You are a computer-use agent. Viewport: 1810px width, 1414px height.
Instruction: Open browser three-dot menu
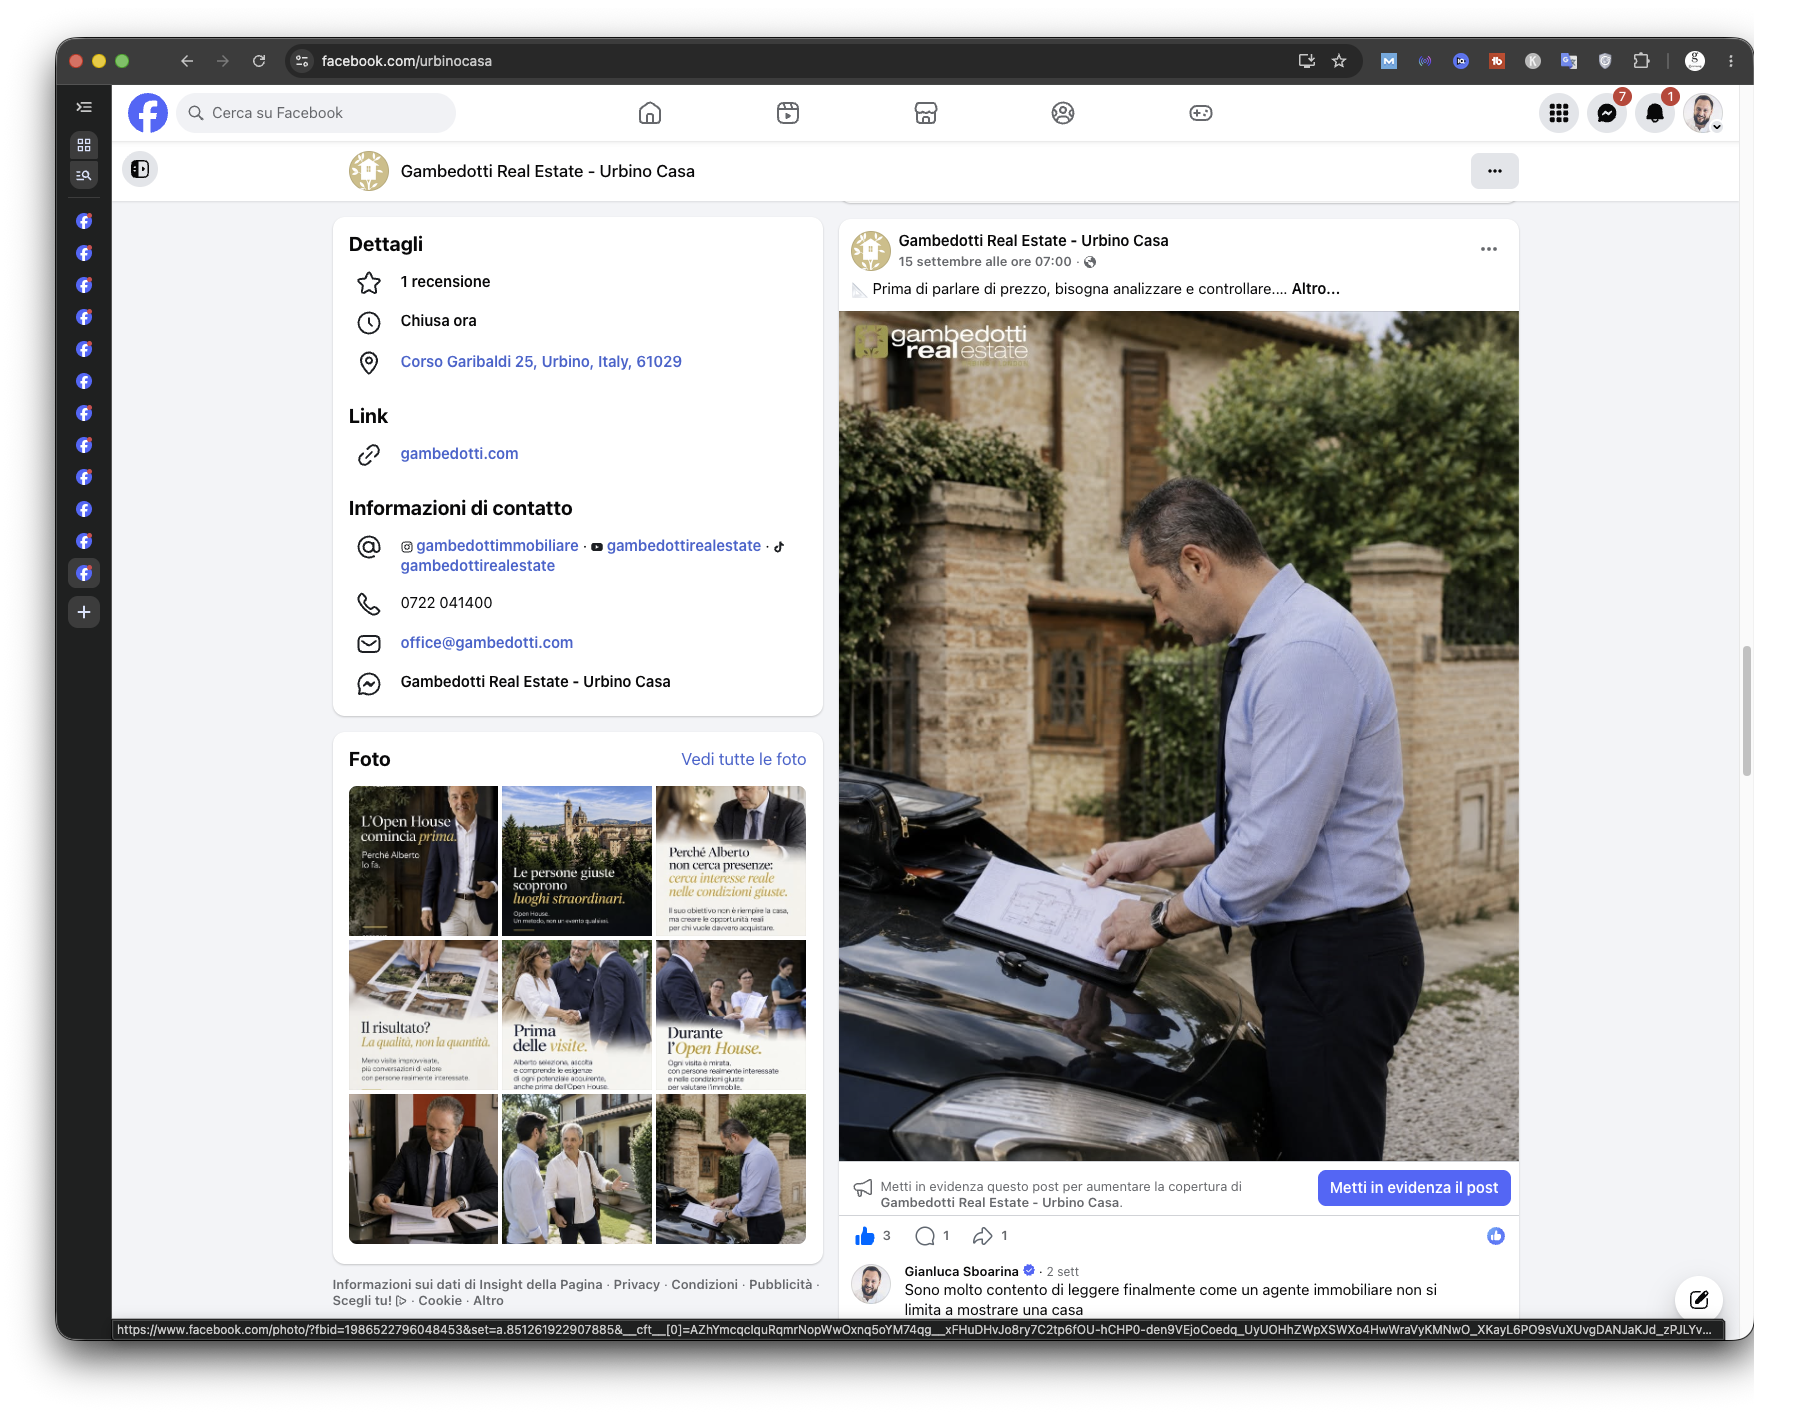click(1731, 61)
